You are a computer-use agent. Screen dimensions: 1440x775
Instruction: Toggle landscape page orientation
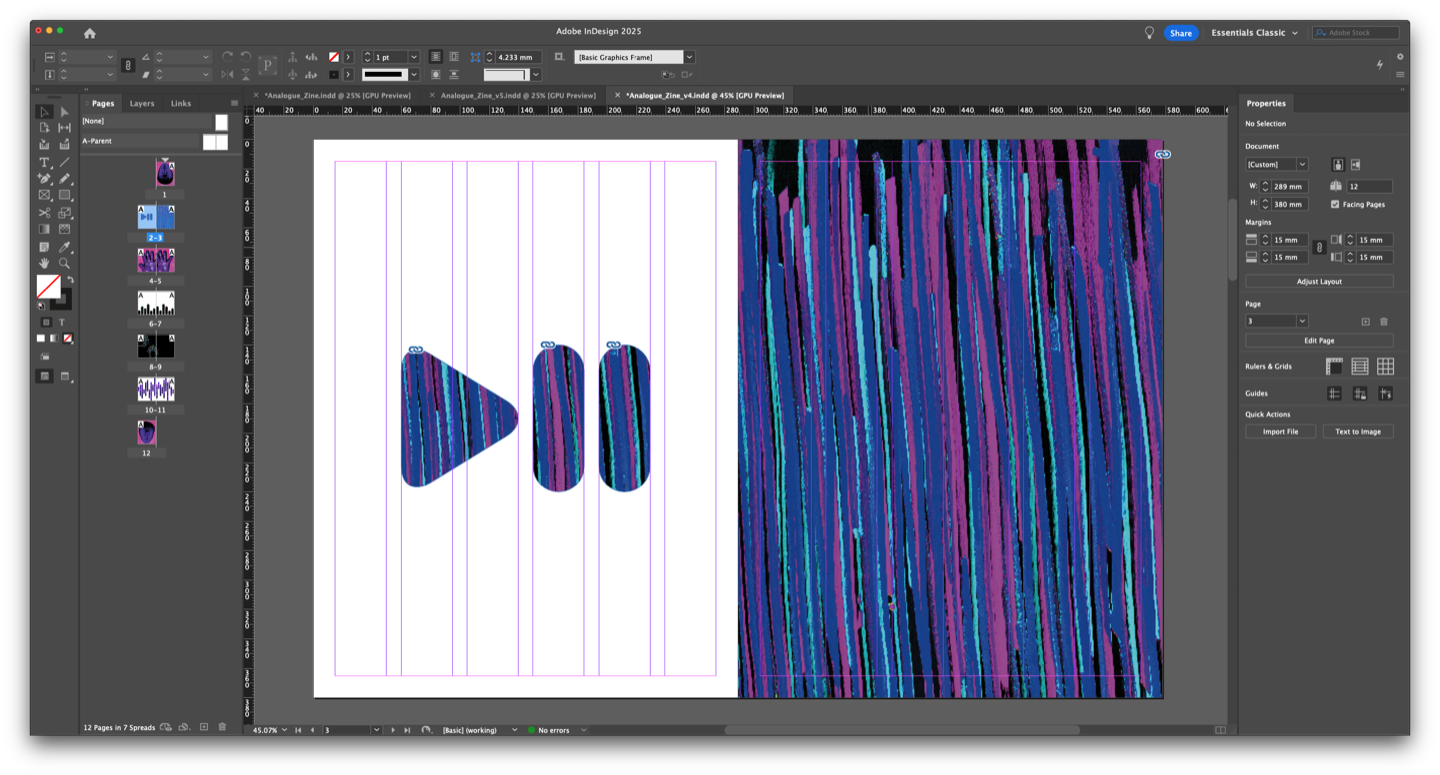[x=1356, y=164]
